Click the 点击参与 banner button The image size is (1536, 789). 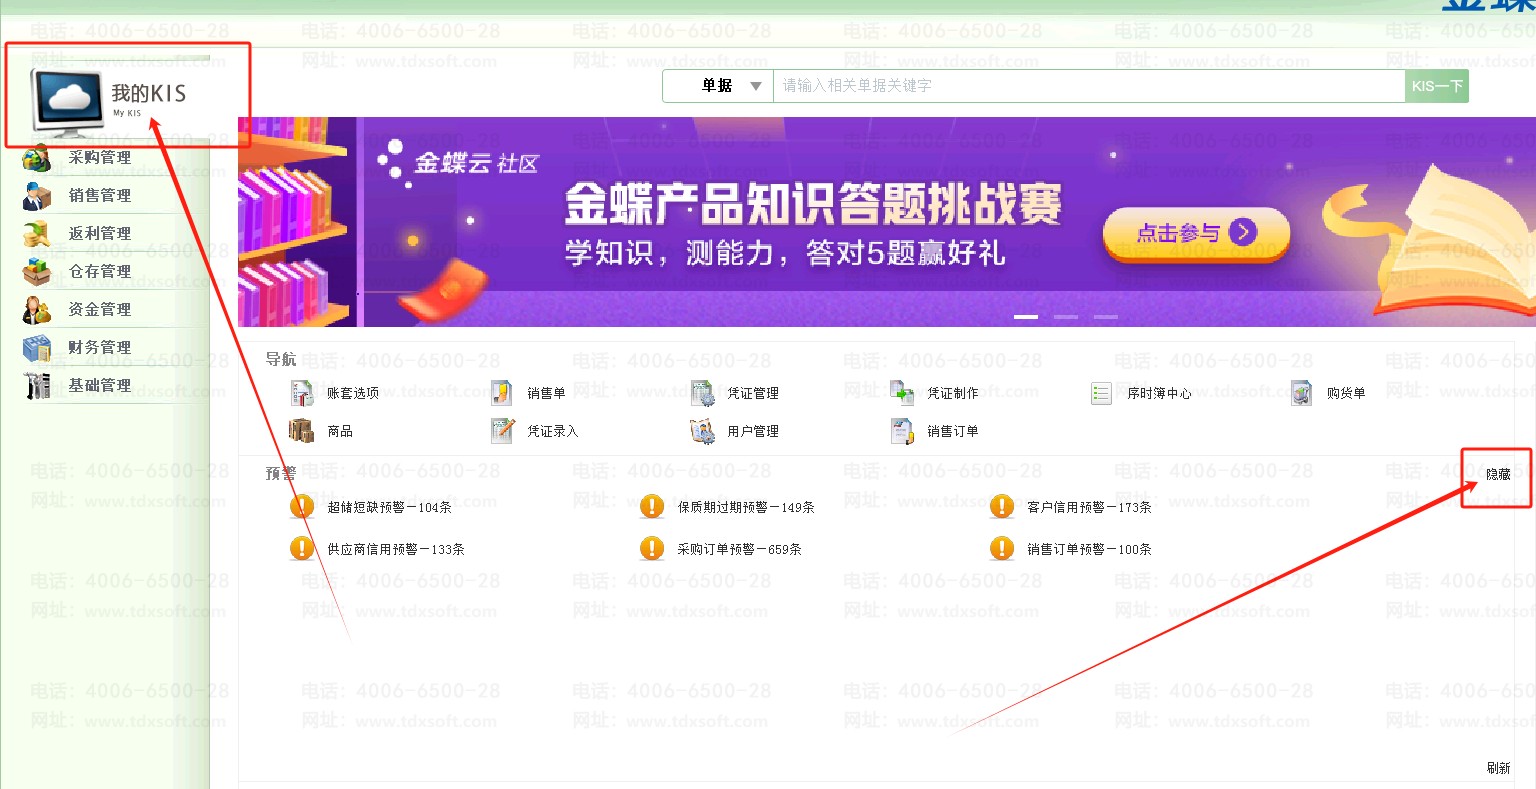click(x=1196, y=233)
